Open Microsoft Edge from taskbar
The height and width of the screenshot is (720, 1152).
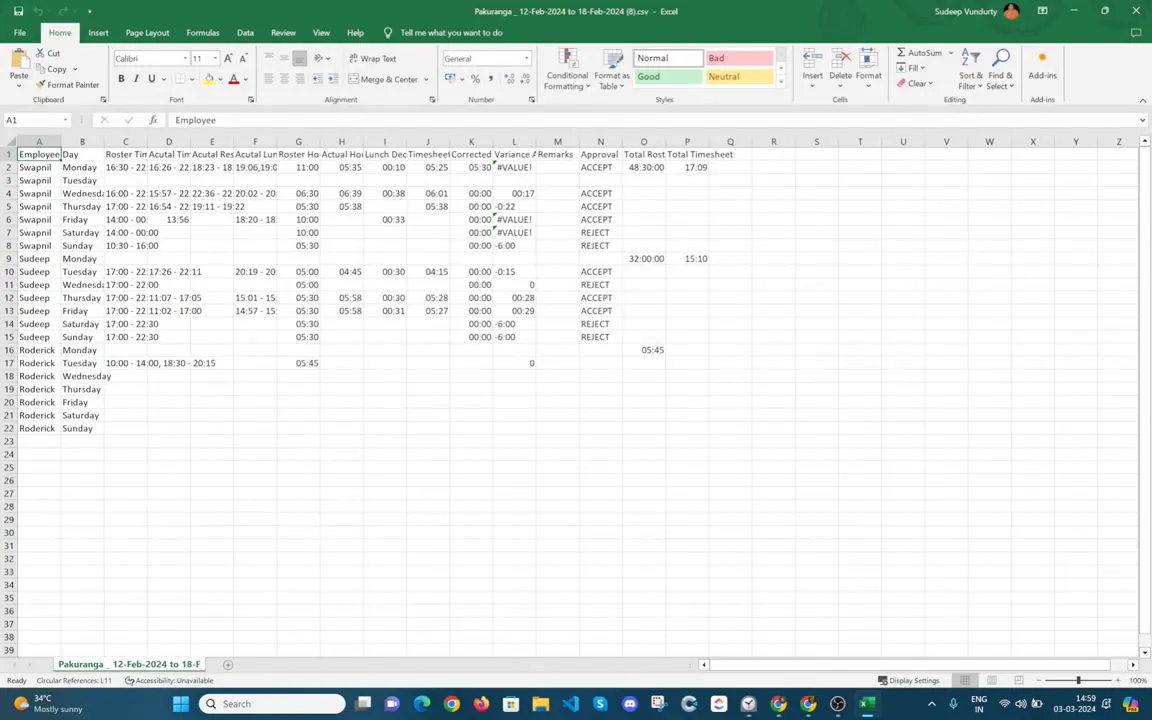pyautogui.click(x=422, y=704)
